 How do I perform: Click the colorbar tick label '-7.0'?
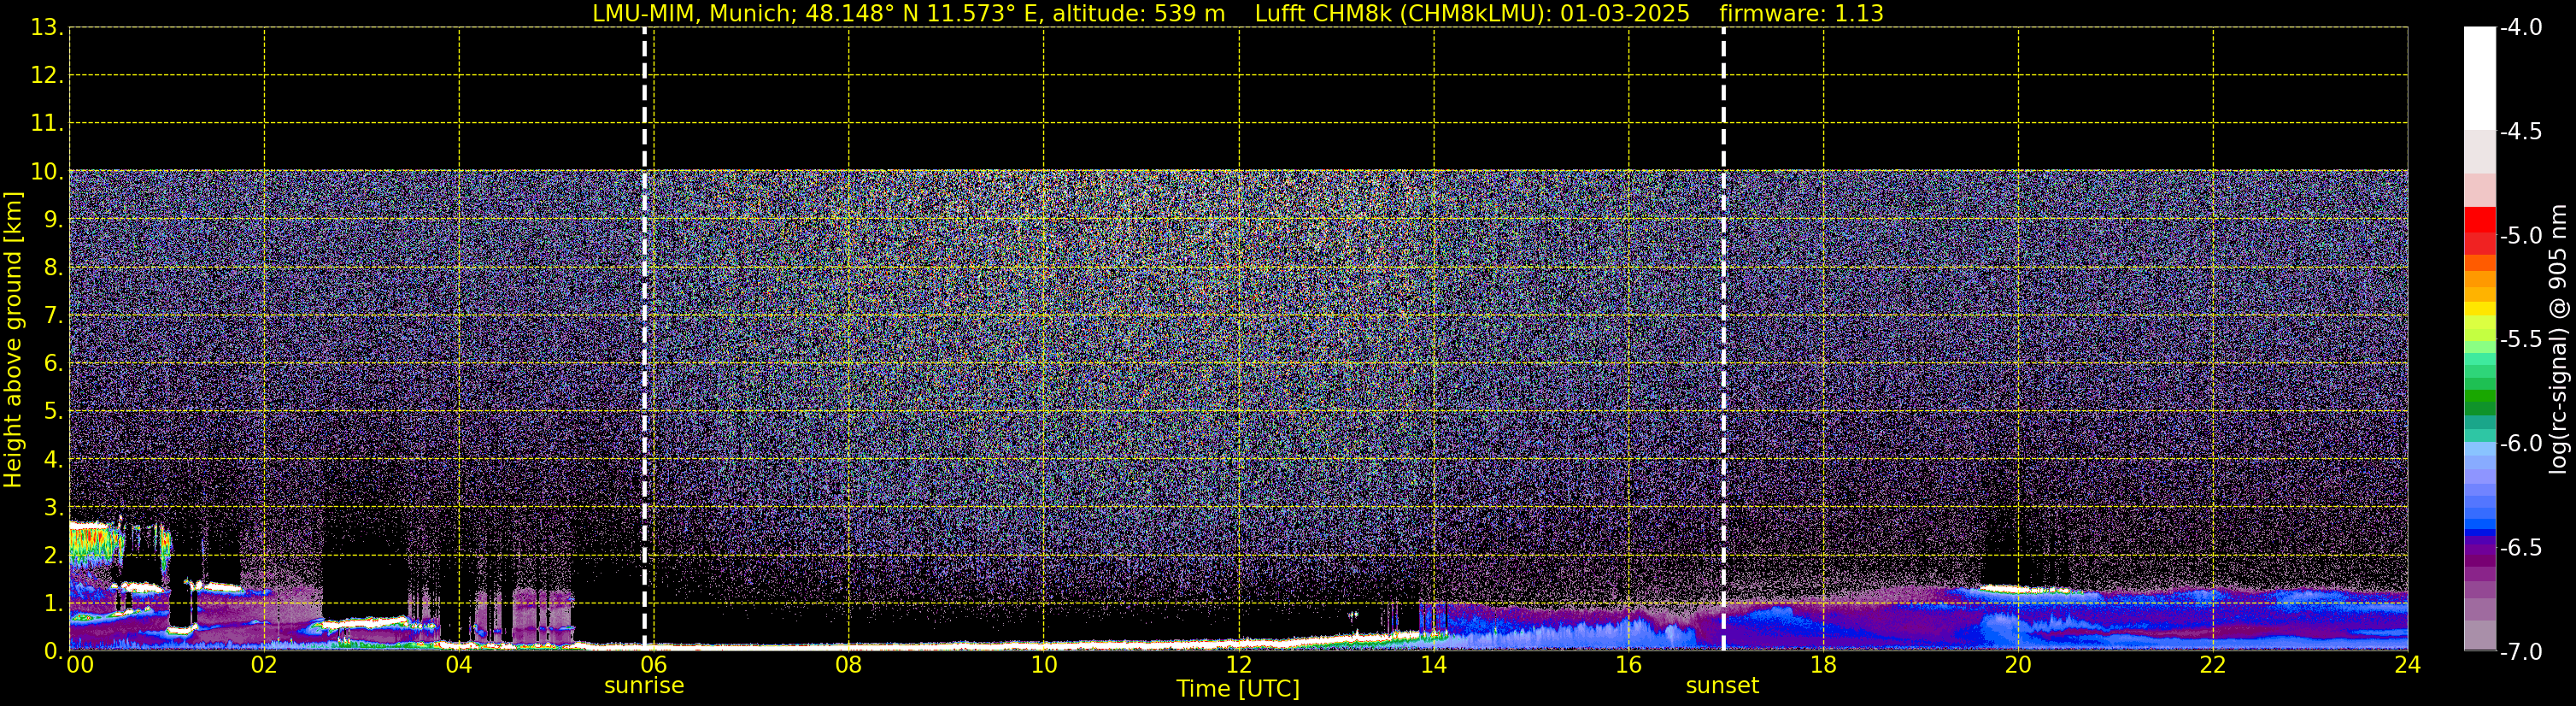coord(2520,652)
